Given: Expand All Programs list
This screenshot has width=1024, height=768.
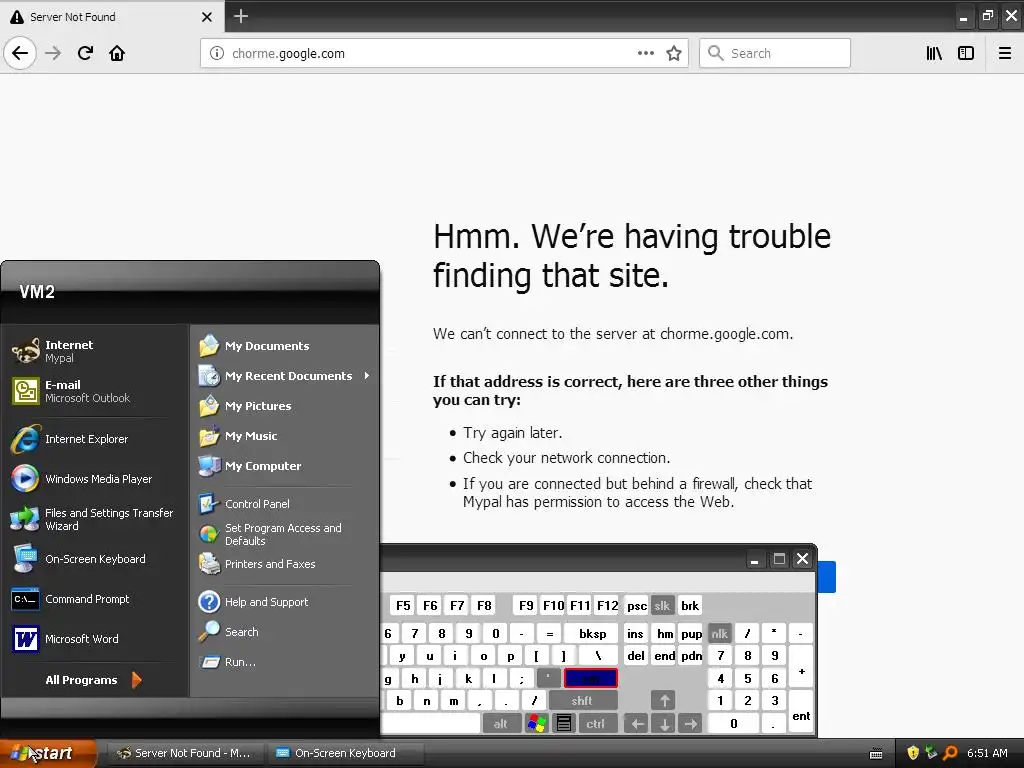Looking at the screenshot, I should coord(93,680).
